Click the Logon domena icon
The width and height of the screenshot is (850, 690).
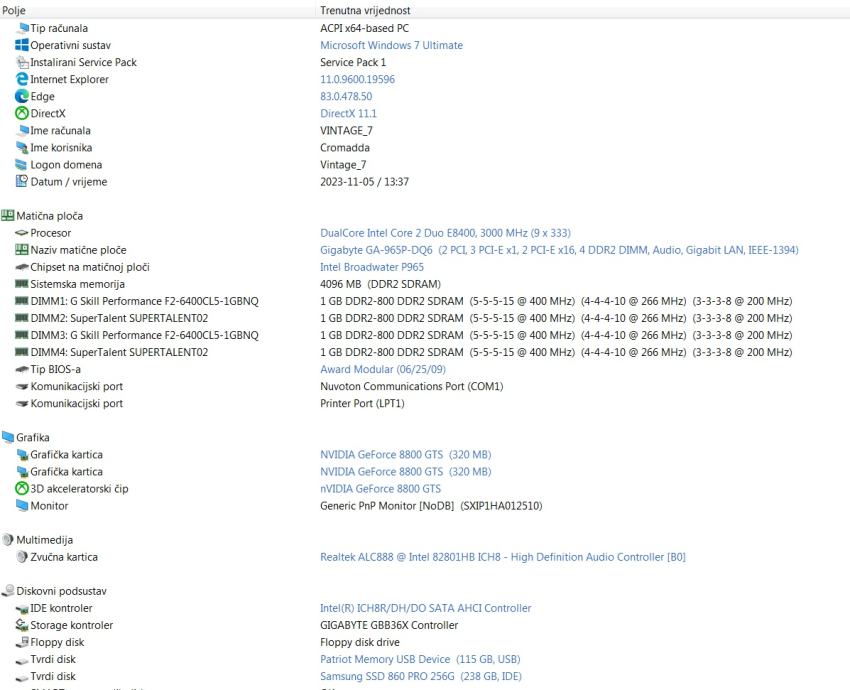click(x=22, y=165)
